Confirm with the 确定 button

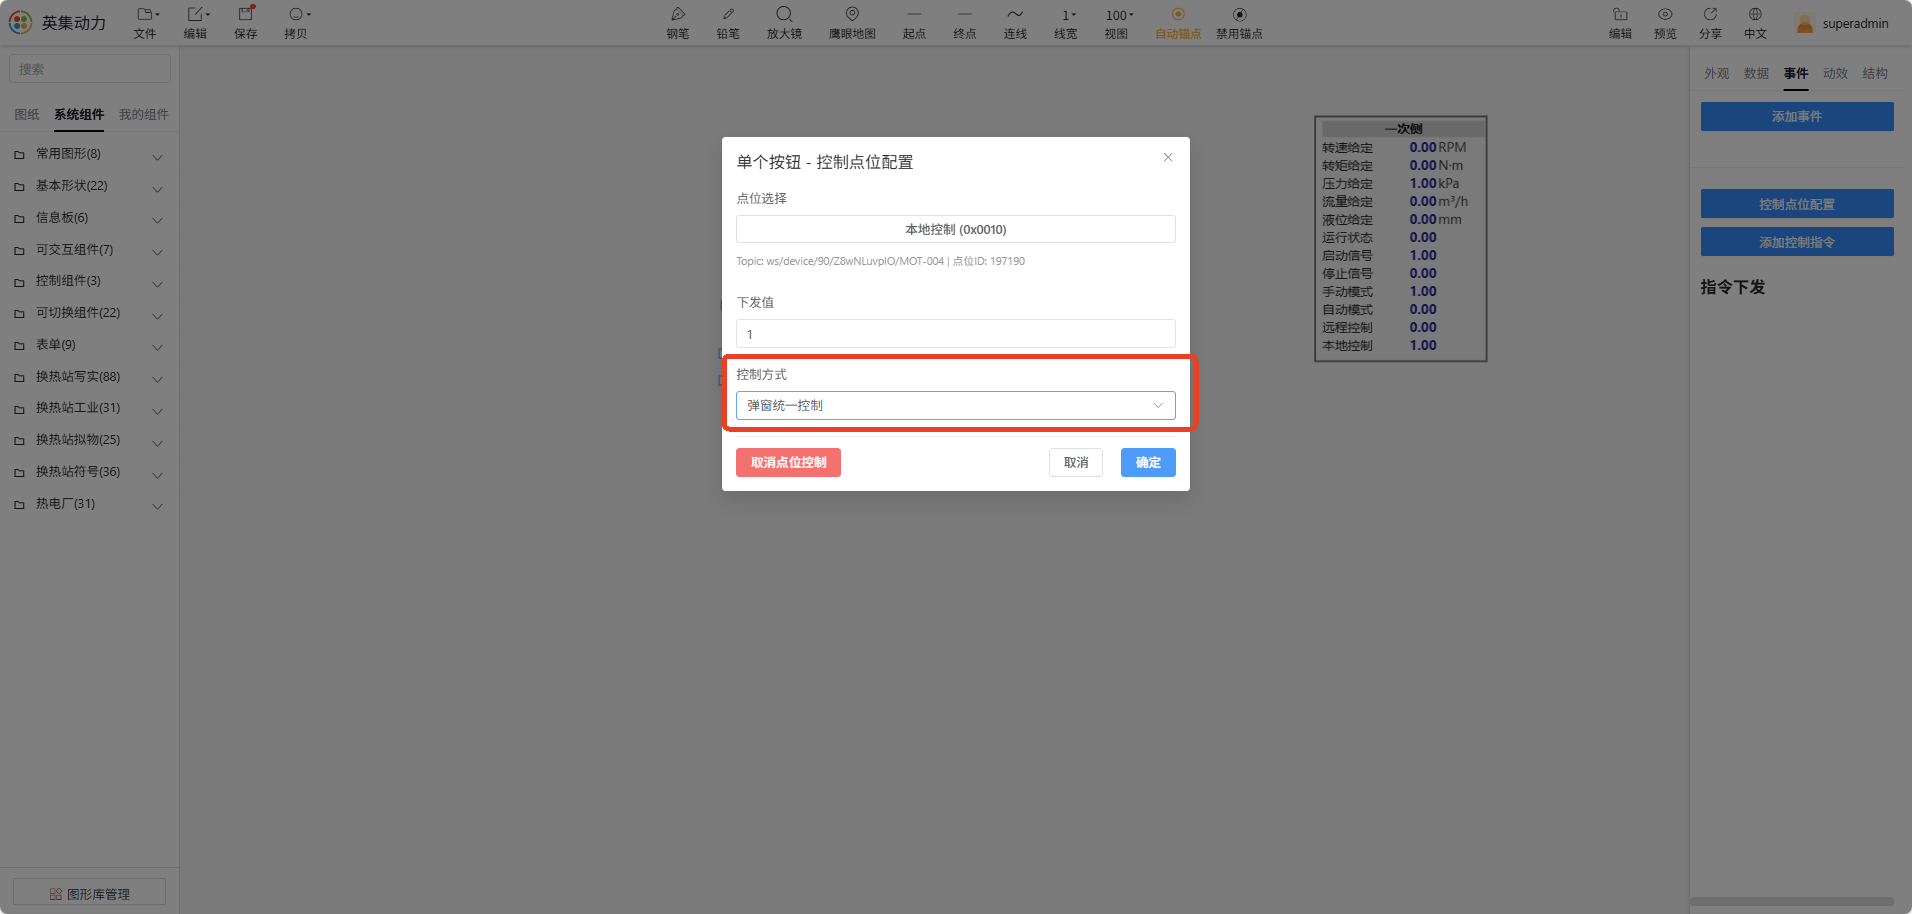pos(1148,462)
